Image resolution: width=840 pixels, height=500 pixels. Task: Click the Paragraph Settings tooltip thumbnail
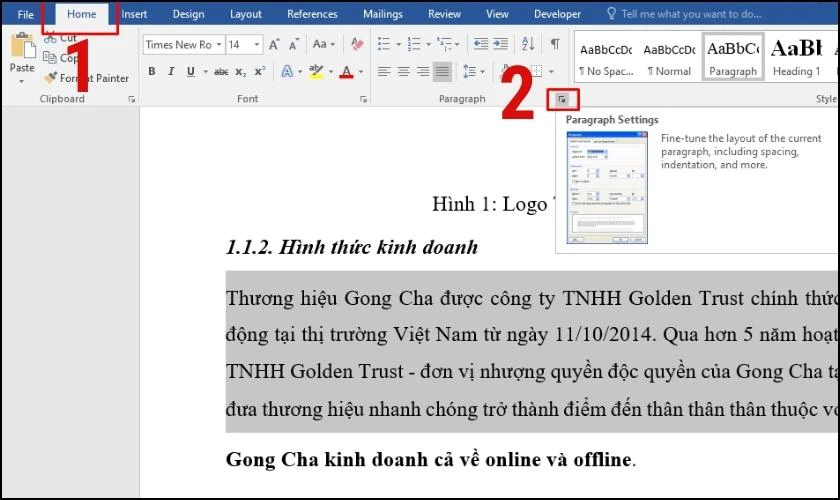click(x=607, y=187)
